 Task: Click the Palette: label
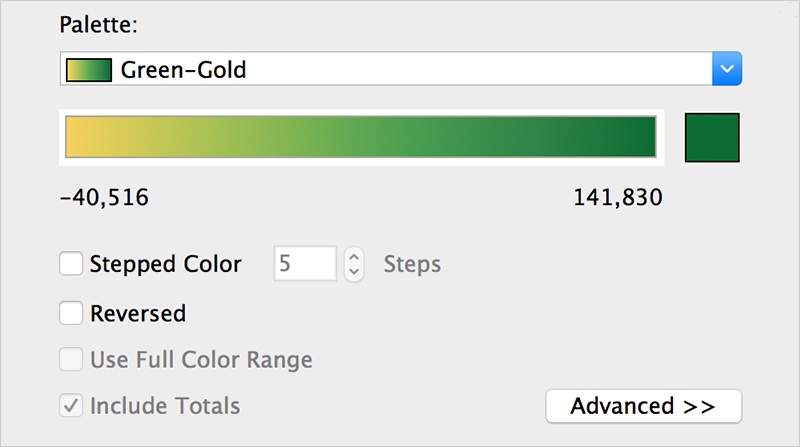[98, 23]
